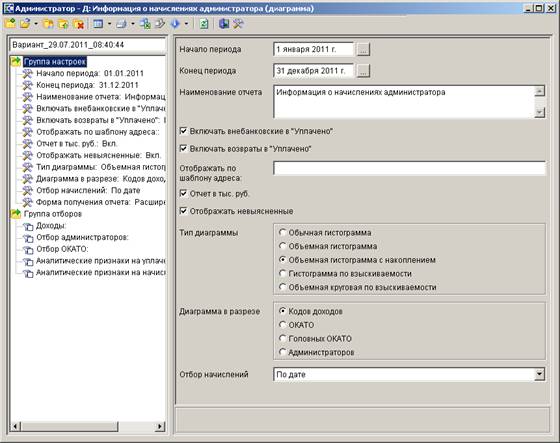Image resolution: width=560 pixels, height=443 pixels.
Task: Click the printer icon in toolbar
Action: pos(122,24)
